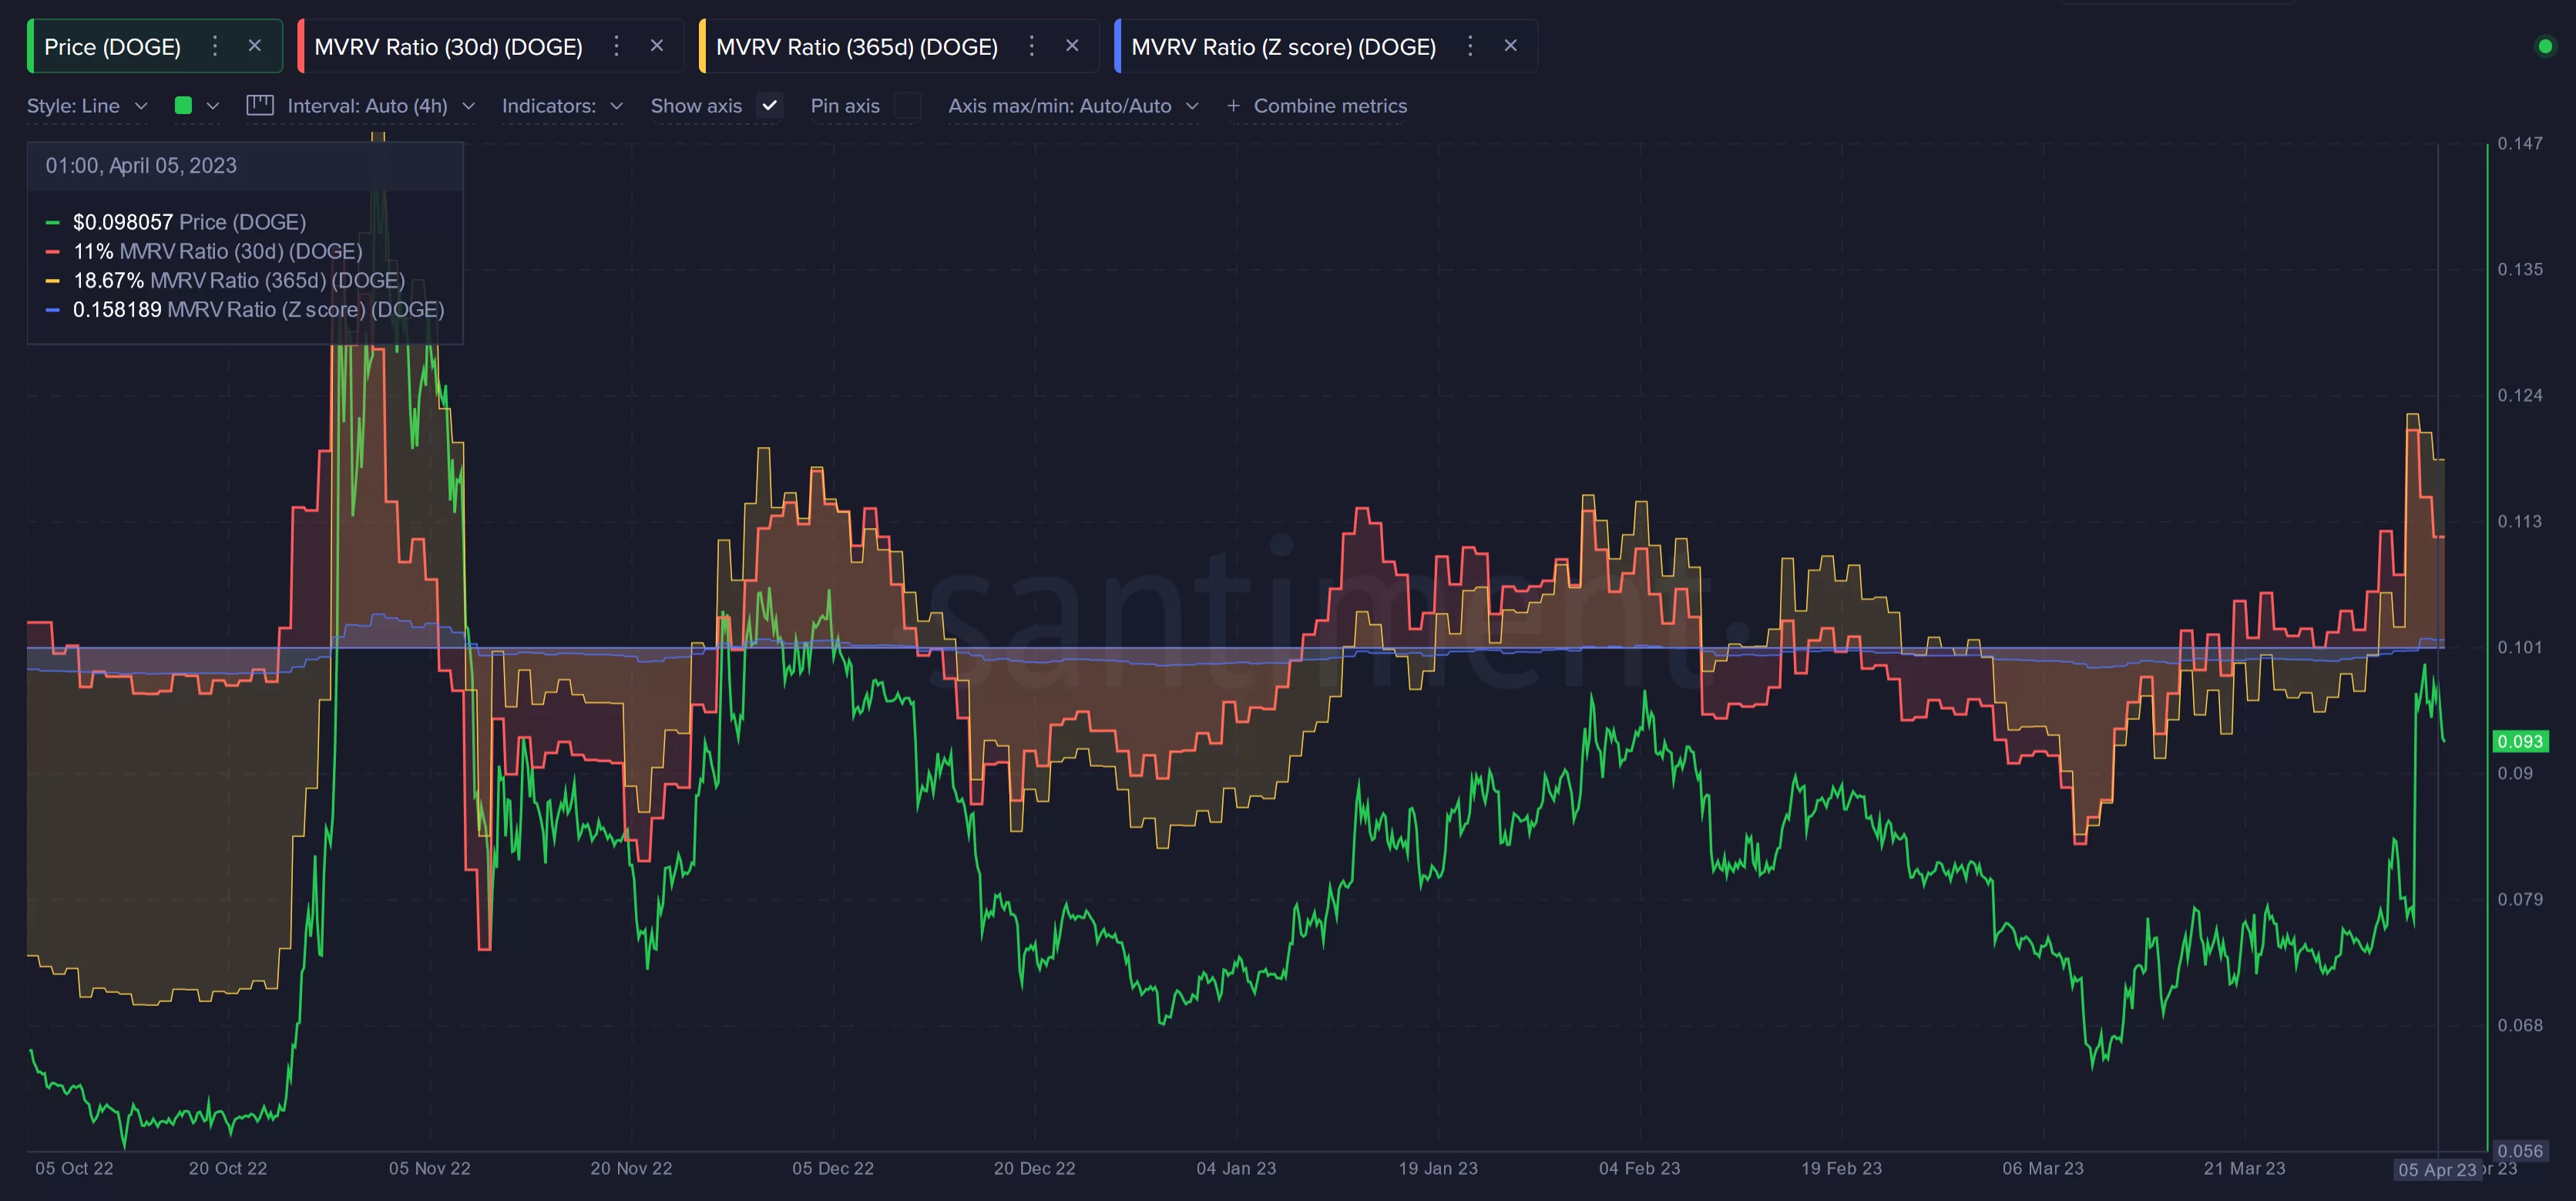Expand the Style: Line dropdown
The height and width of the screenshot is (1201, 2576).
pos(87,106)
